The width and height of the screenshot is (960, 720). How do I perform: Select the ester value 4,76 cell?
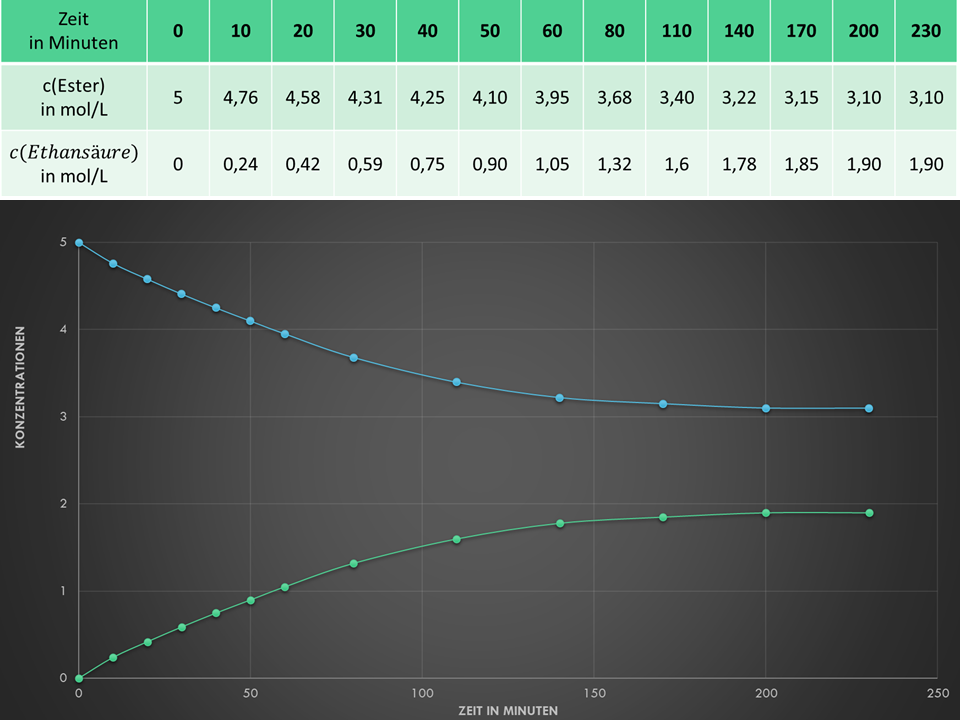(240, 98)
